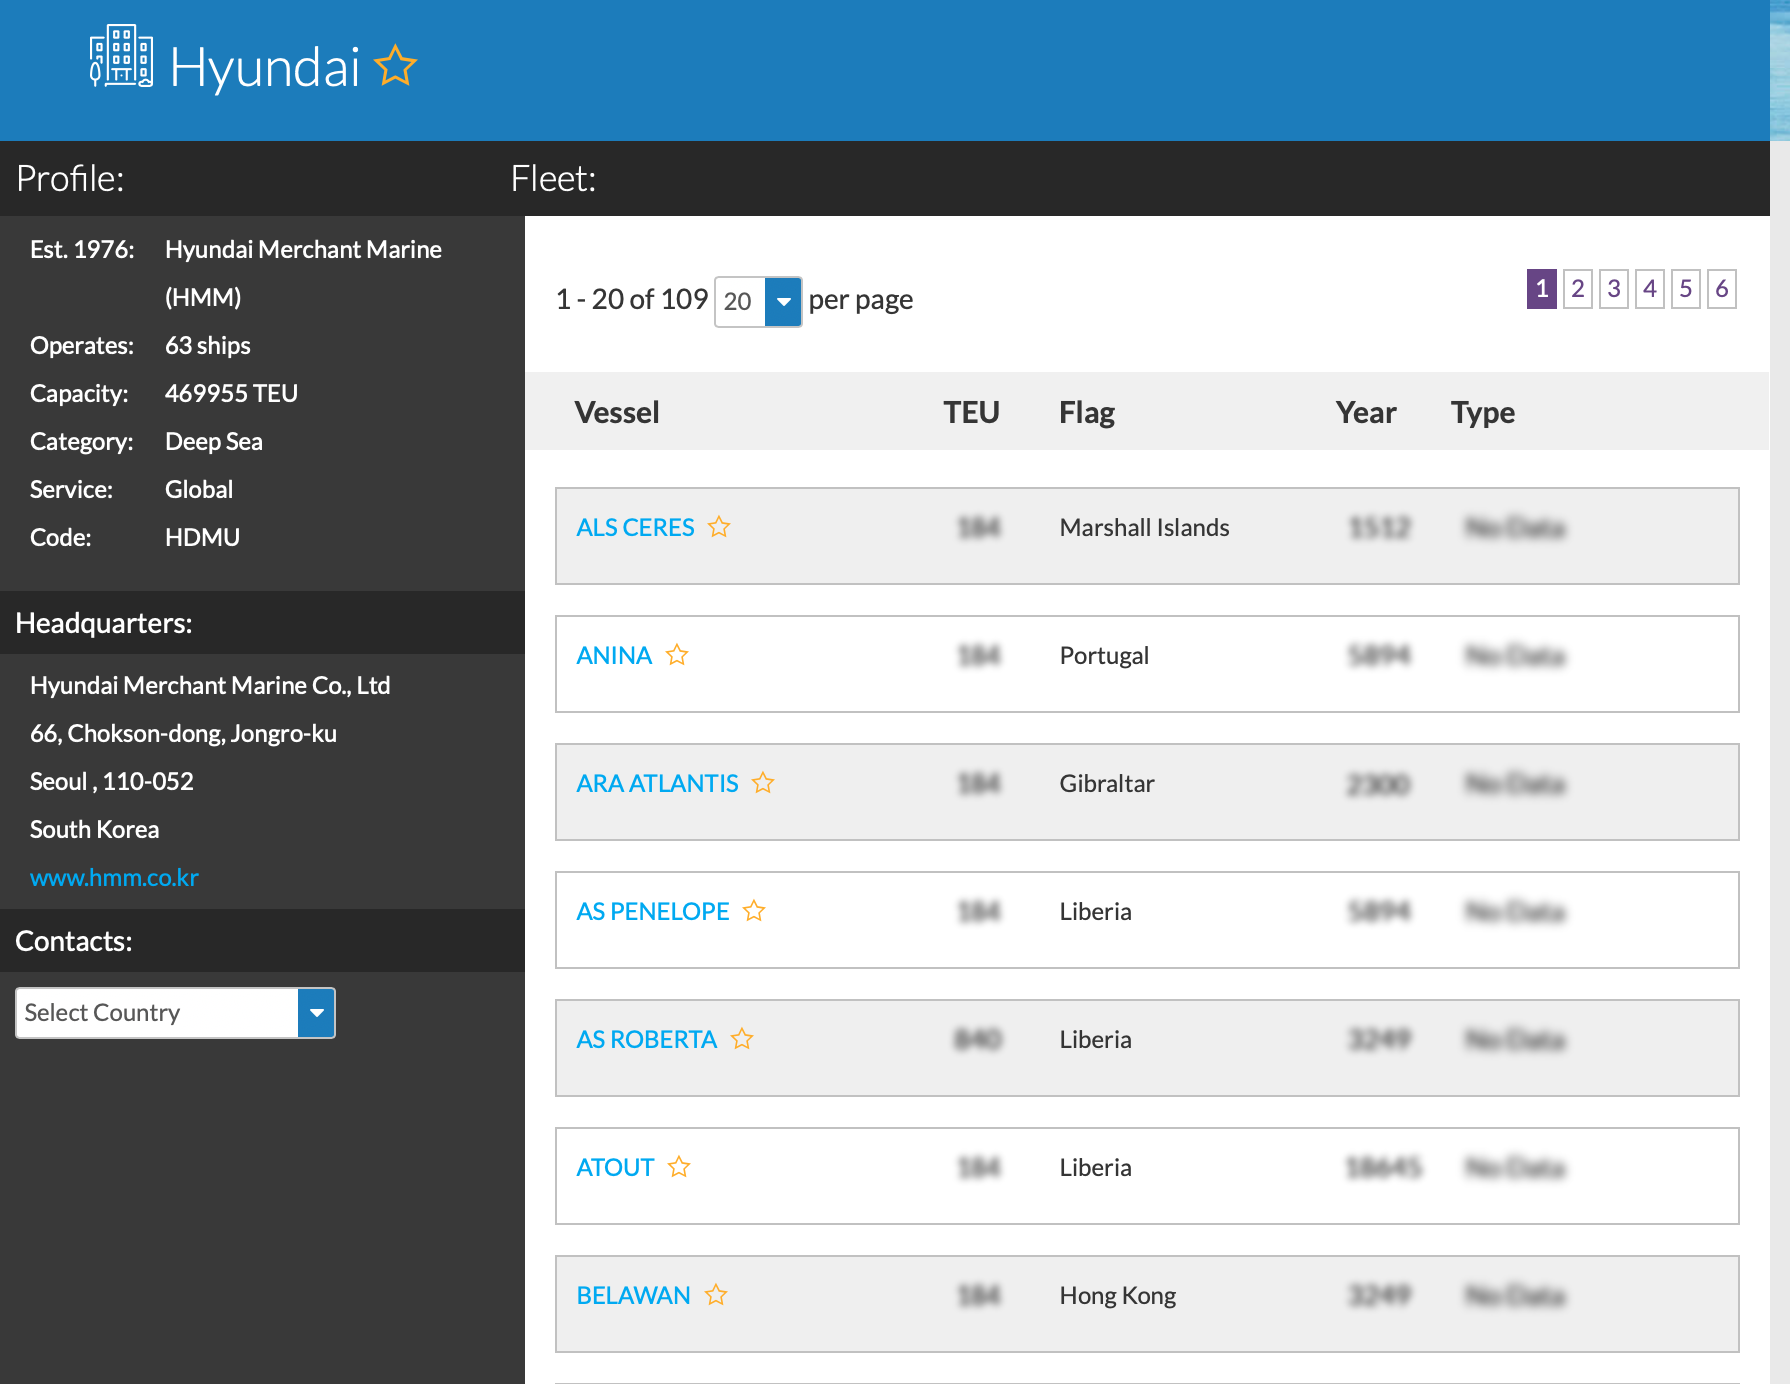Star the ARA ATLANTIS vessel

(763, 783)
